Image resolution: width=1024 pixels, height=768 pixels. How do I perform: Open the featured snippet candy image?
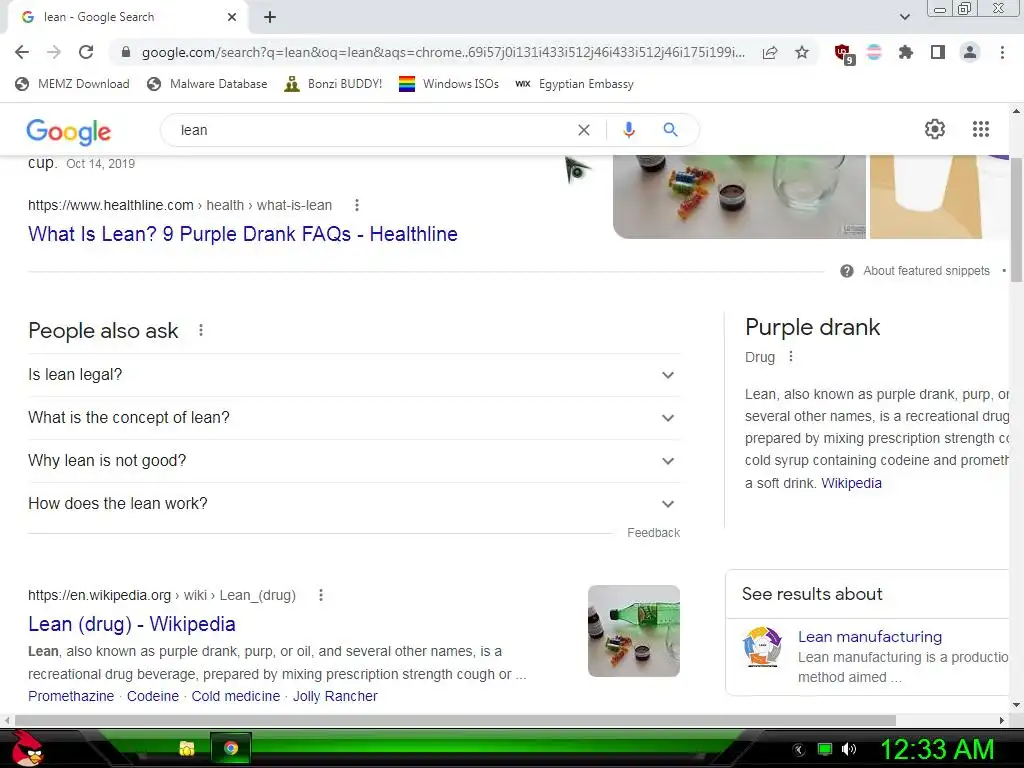point(739,197)
